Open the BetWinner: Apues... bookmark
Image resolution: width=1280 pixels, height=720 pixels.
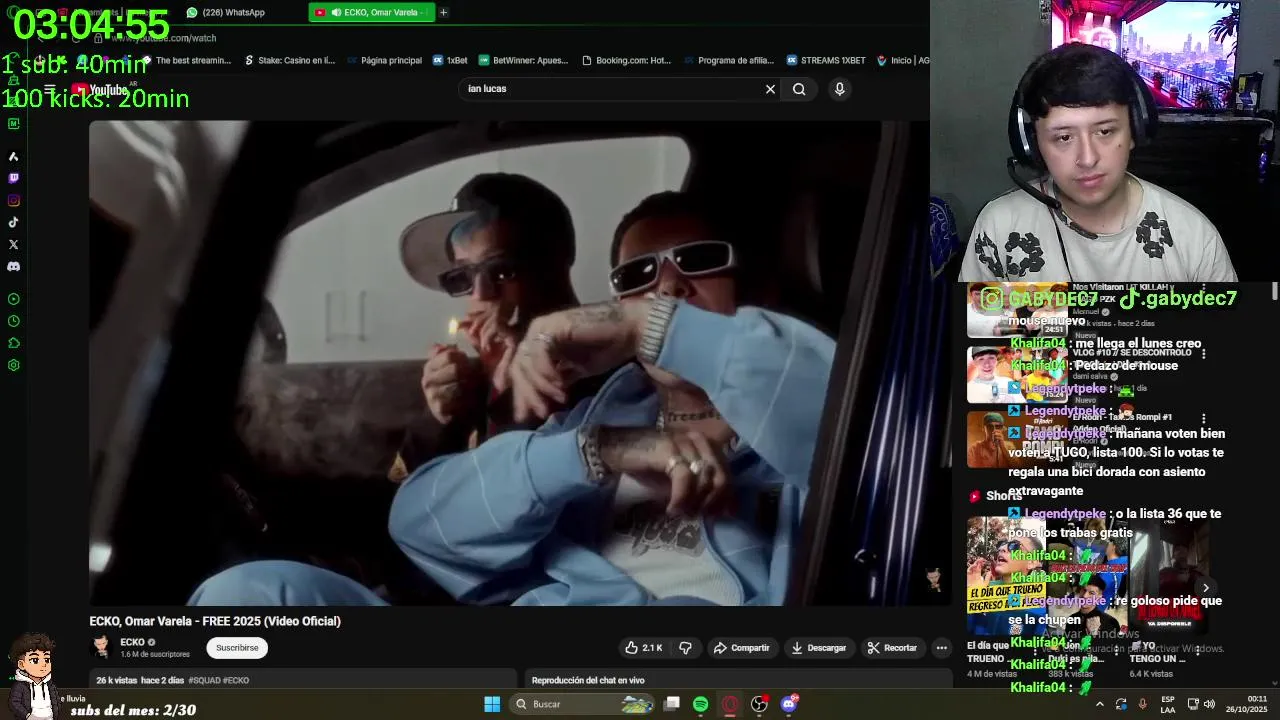click(523, 60)
